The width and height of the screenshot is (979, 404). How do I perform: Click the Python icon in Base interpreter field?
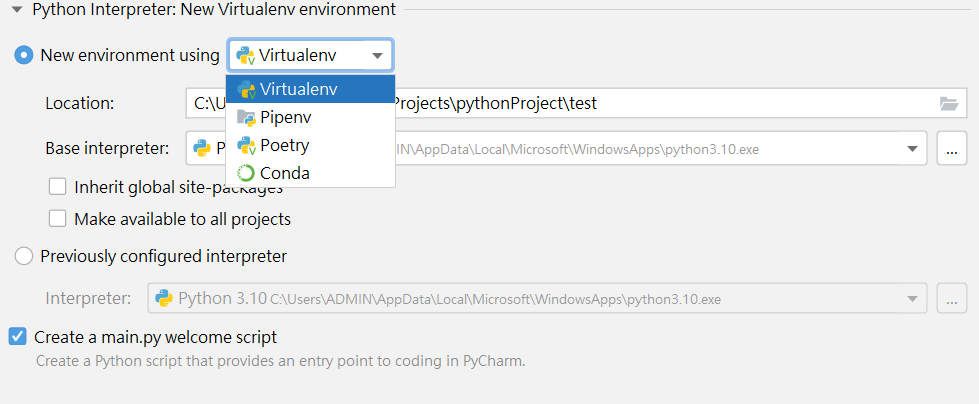pyautogui.click(x=201, y=149)
